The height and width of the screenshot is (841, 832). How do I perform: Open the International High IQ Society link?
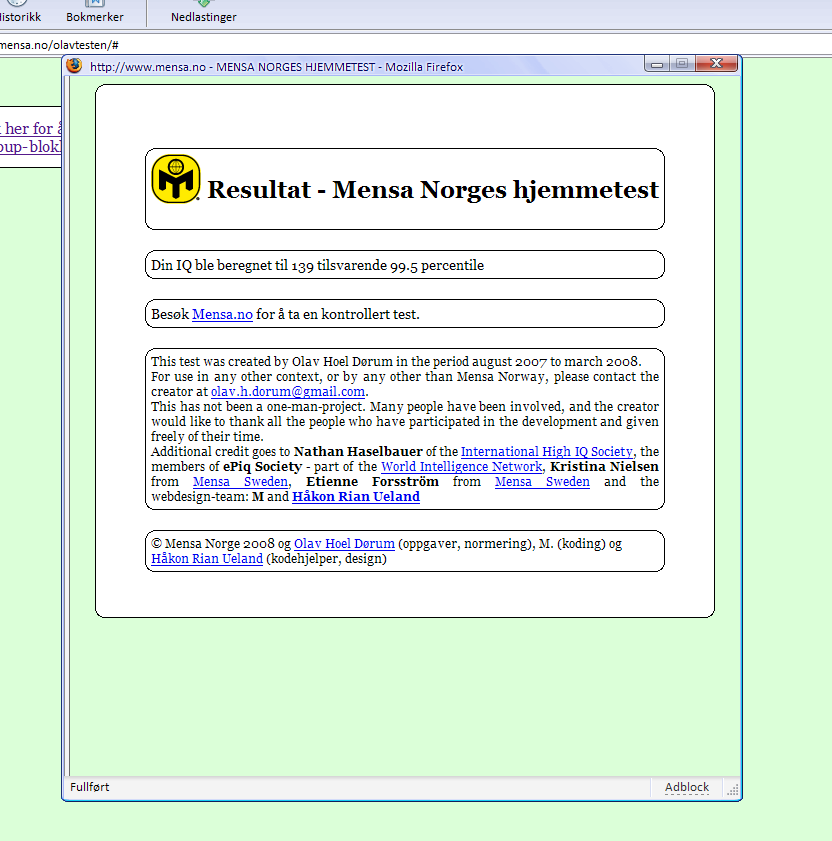546,452
